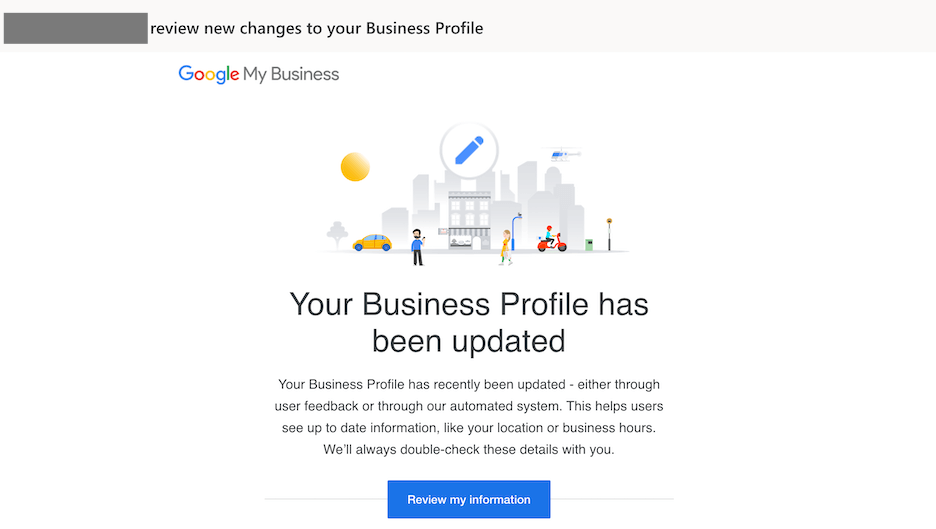Click the blue pencil edit icon
Viewport: 936px width, 529px height.
coord(469,150)
